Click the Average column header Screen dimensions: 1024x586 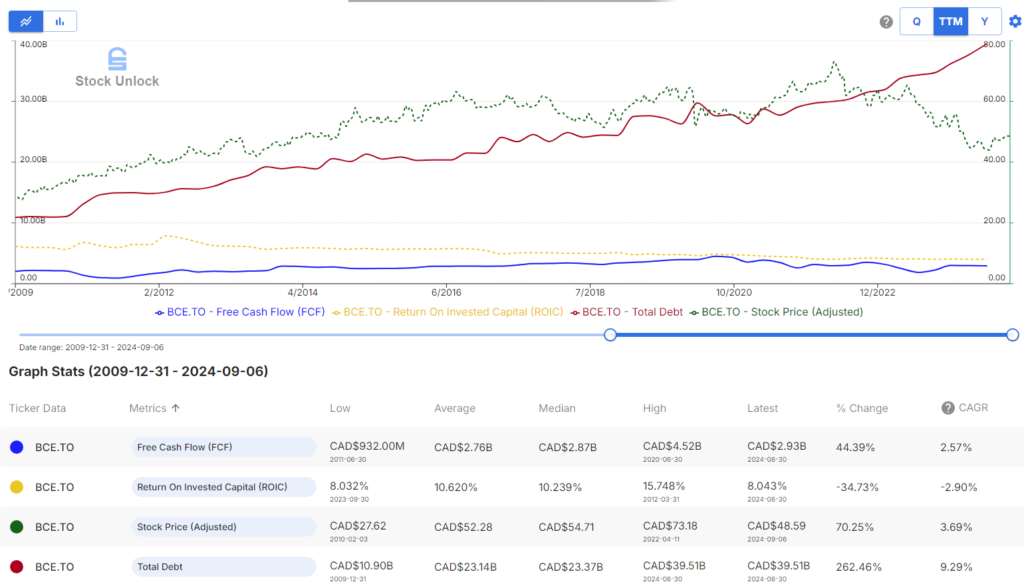[455, 408]
